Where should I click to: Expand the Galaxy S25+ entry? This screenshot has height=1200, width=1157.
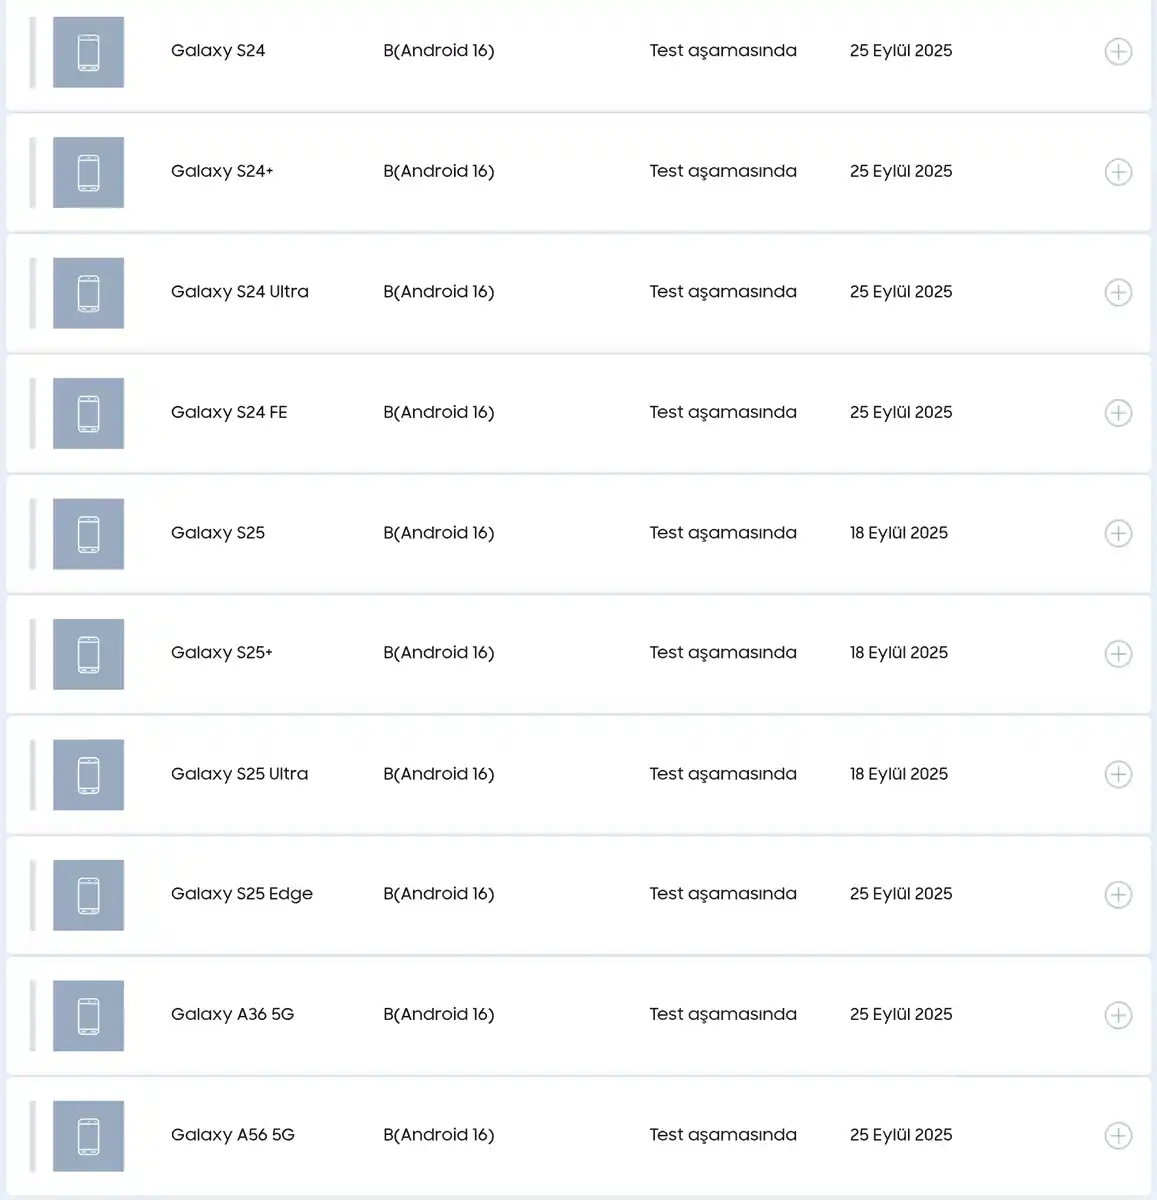tap(1118, 654)
